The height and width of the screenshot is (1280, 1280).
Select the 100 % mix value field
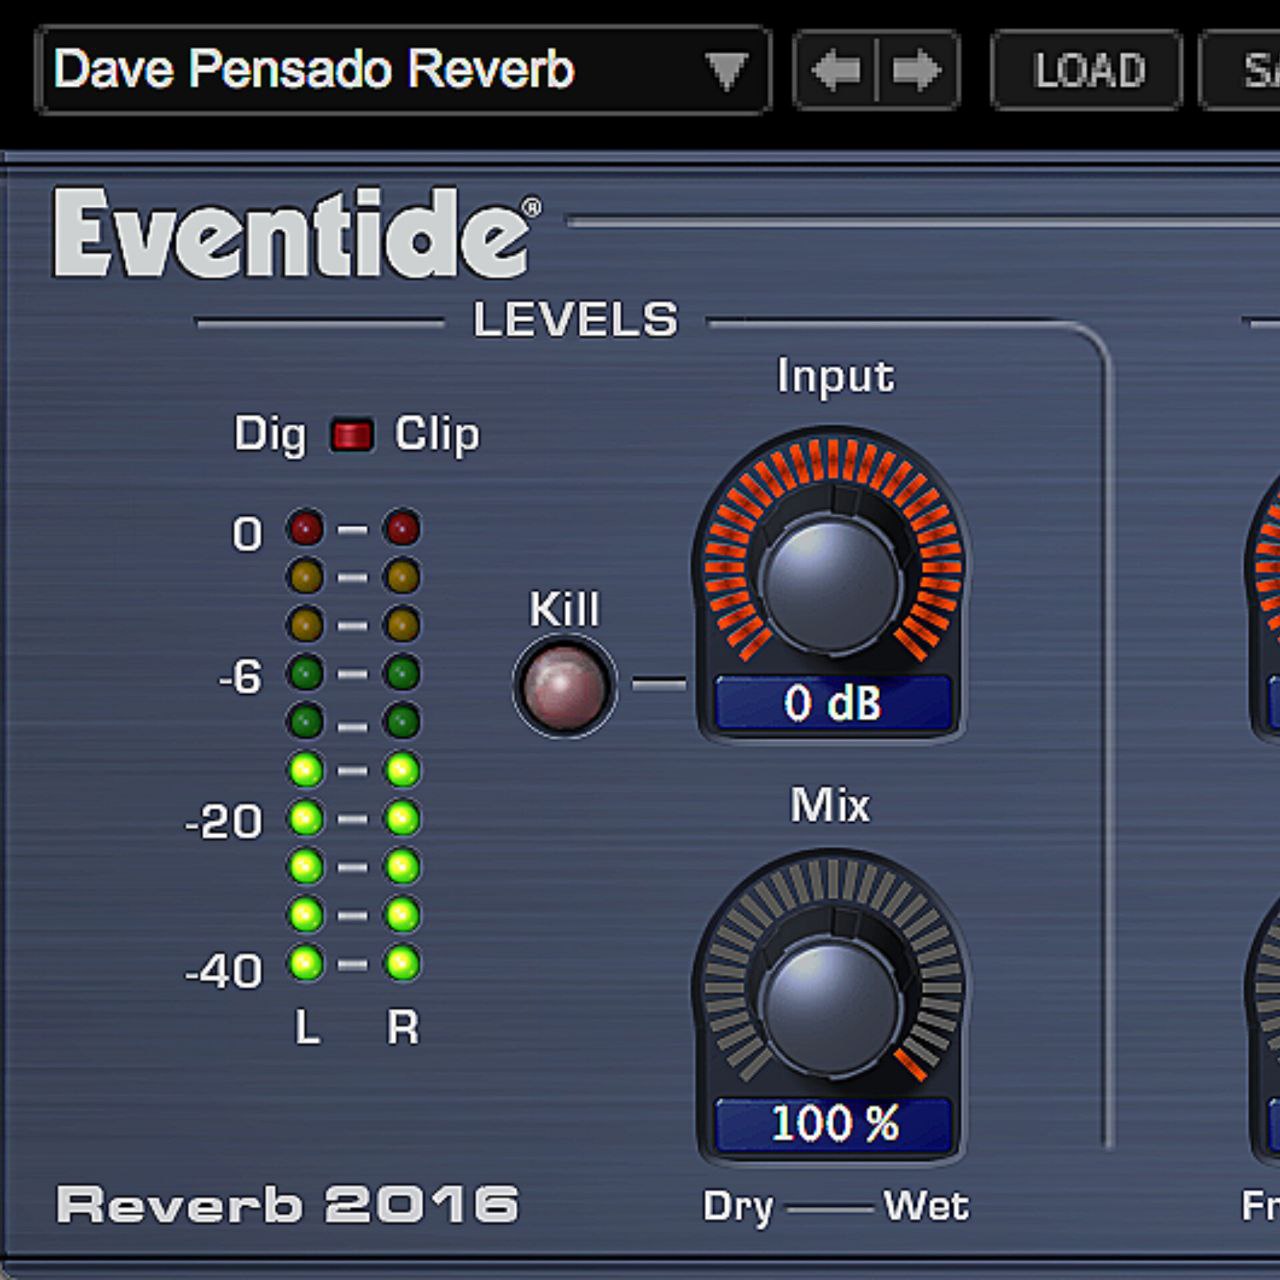click(x=833, y=1124)
